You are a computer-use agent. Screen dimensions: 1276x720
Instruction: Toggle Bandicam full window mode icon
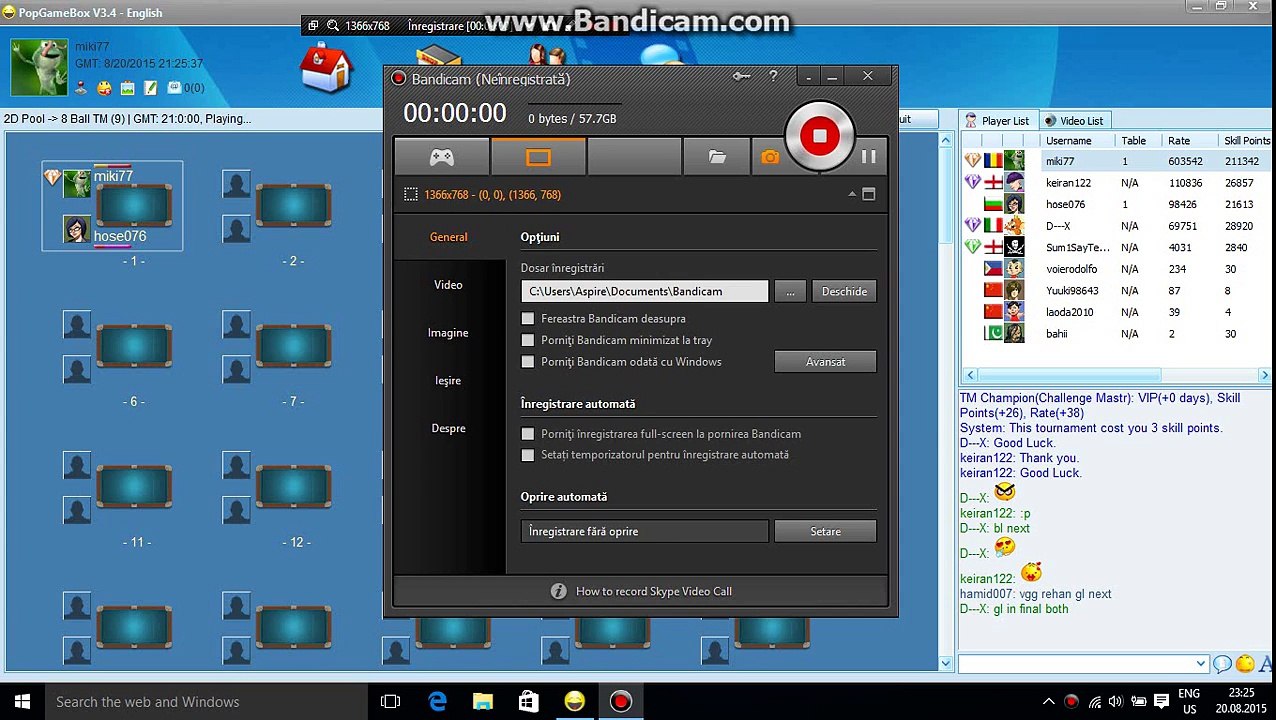pos(869,195)
